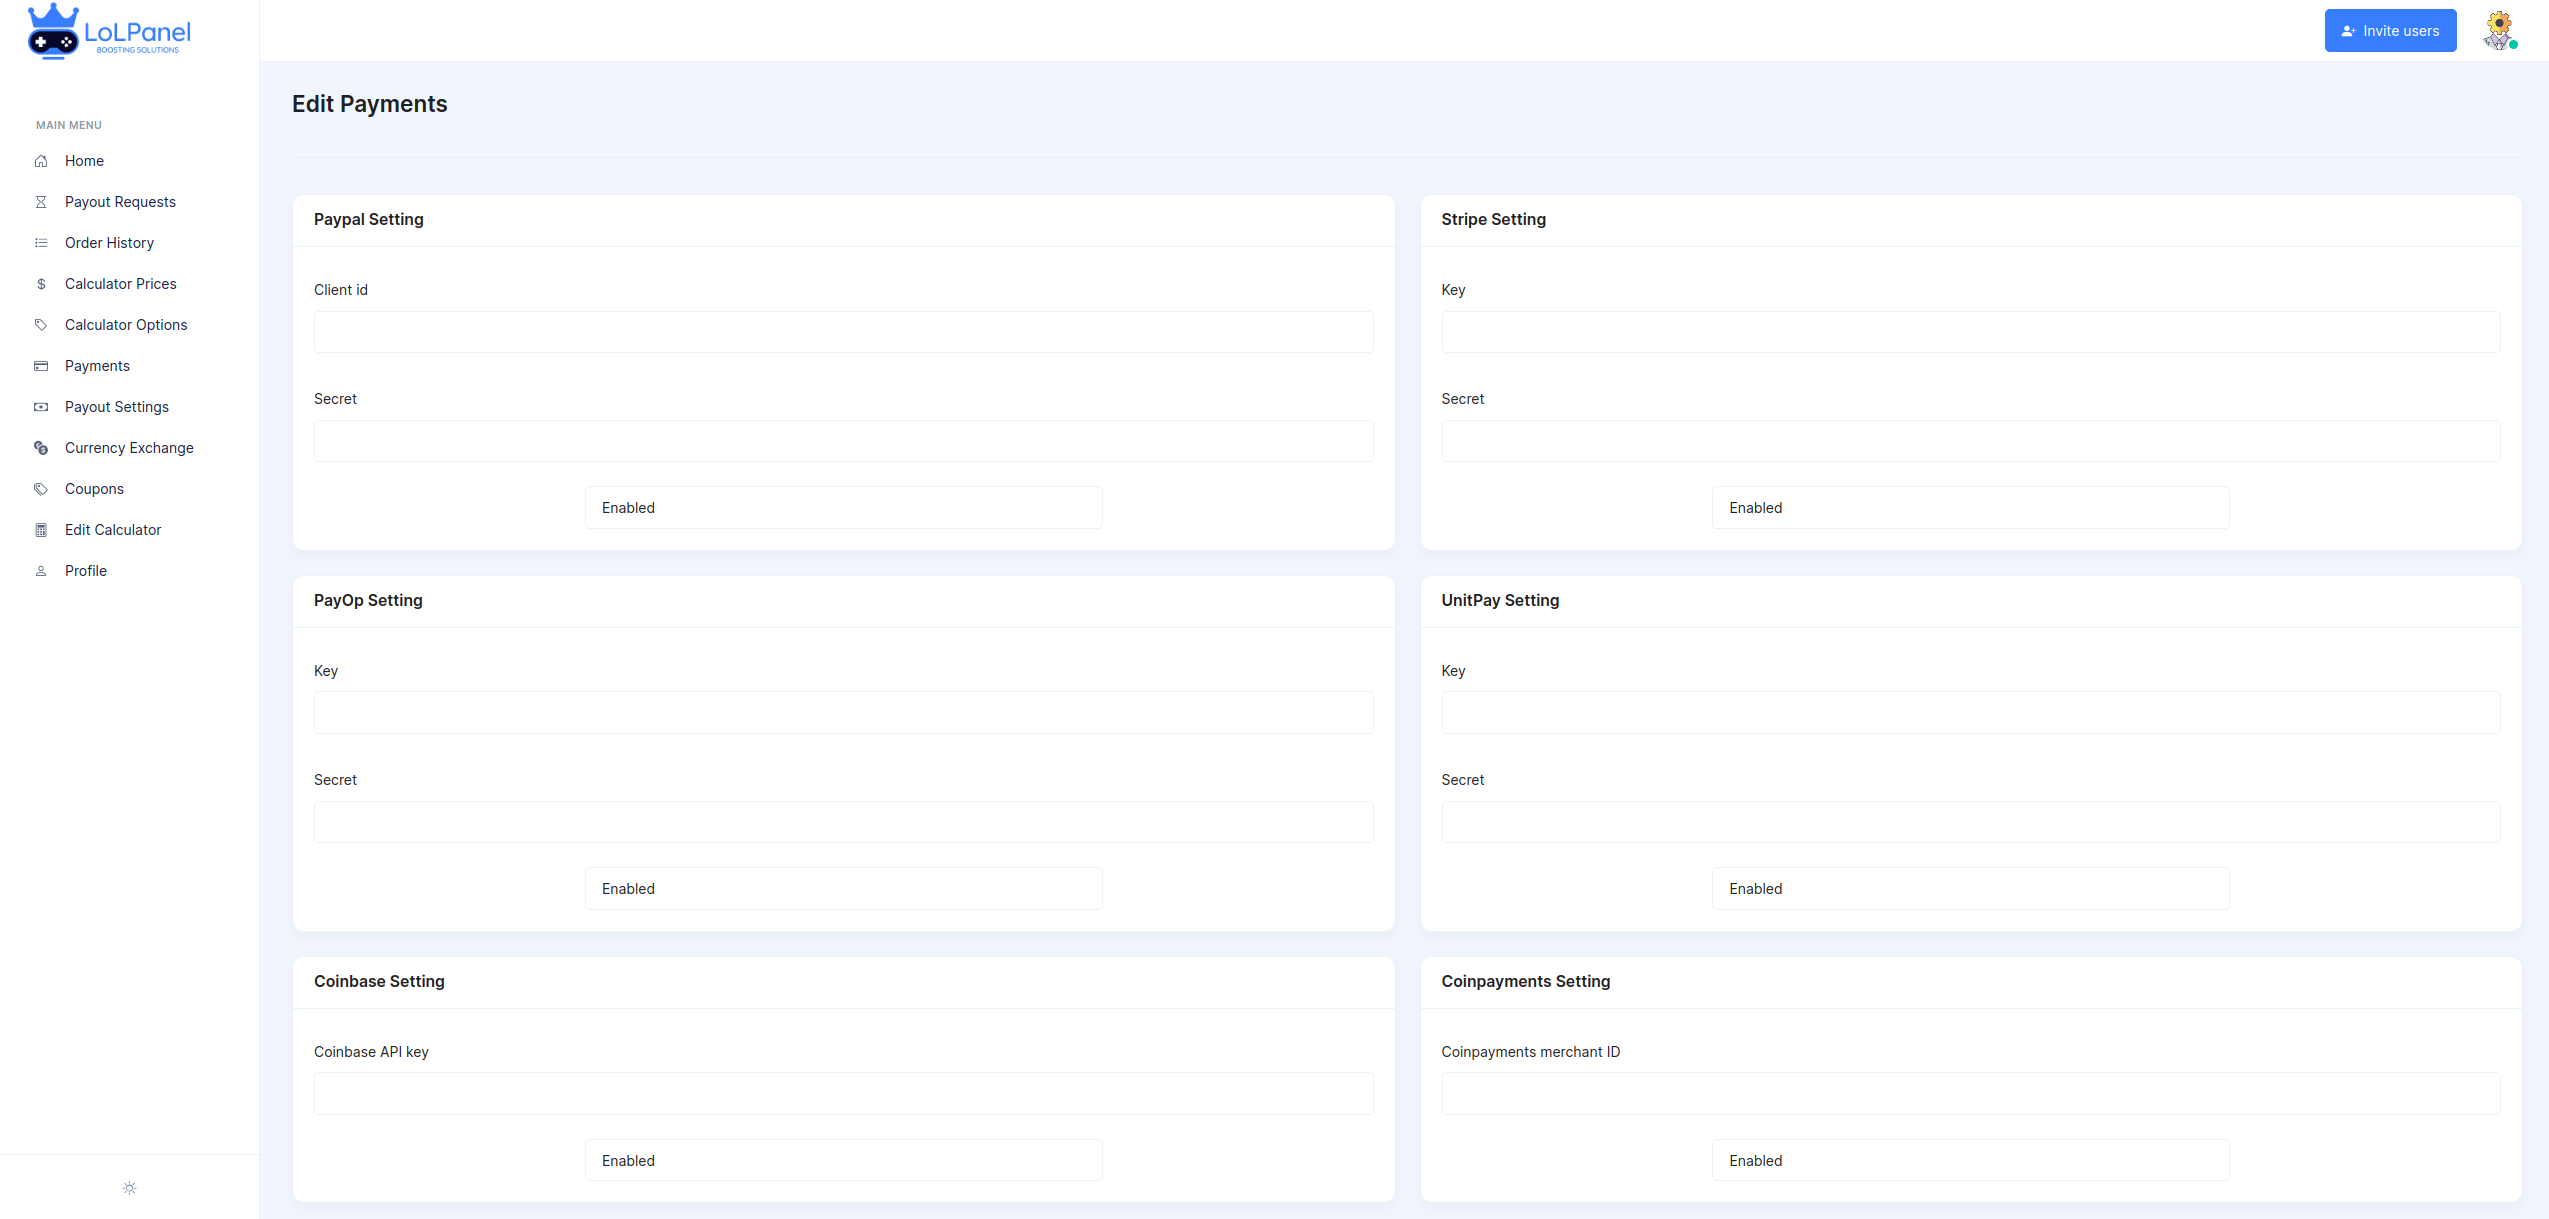2549x1219 pixels.
Task: Click the Coinpayments merchant ID field
Action: [x=1970, y=1094]
